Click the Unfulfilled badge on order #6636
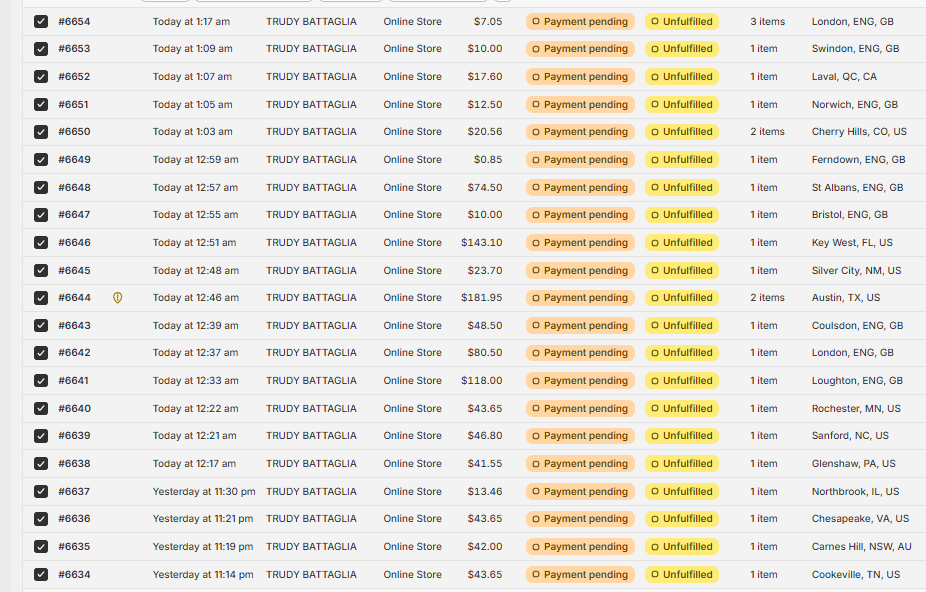The height and width of the screenshot is (592, 926). (x=682, y=519)
